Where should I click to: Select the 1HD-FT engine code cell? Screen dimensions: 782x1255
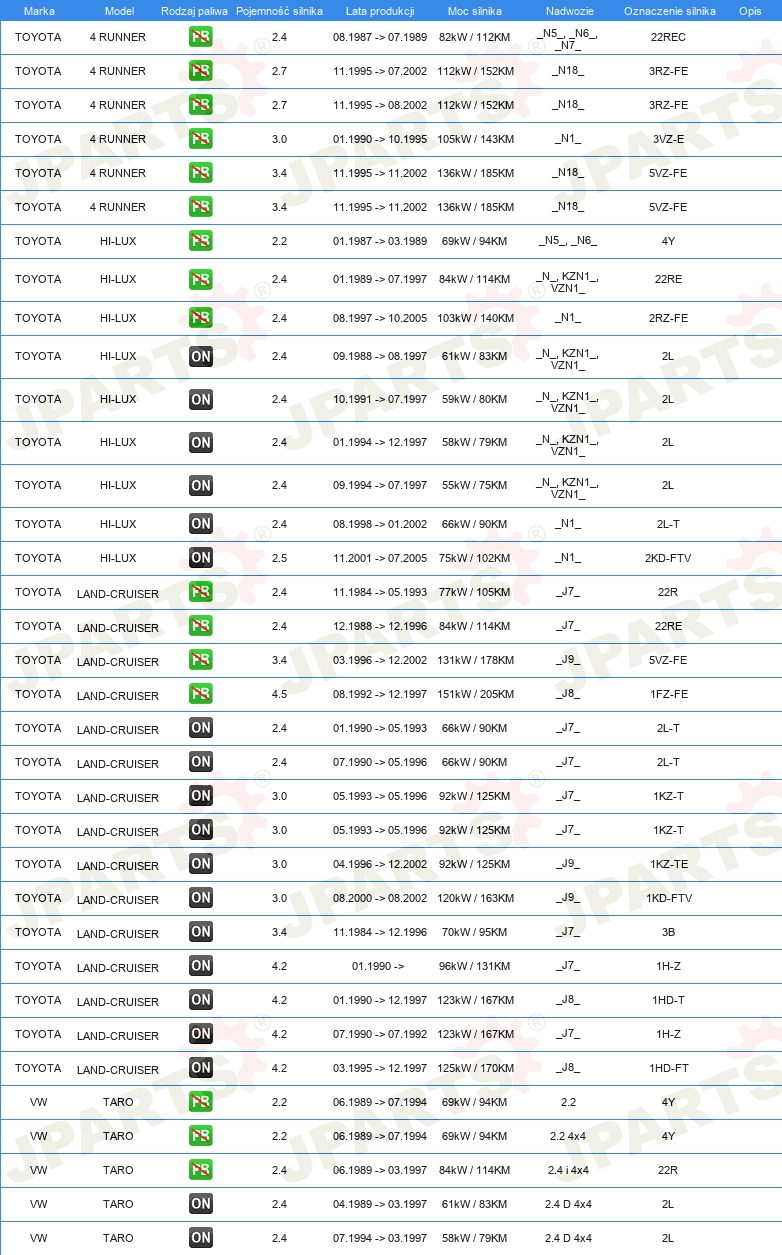668,1068
